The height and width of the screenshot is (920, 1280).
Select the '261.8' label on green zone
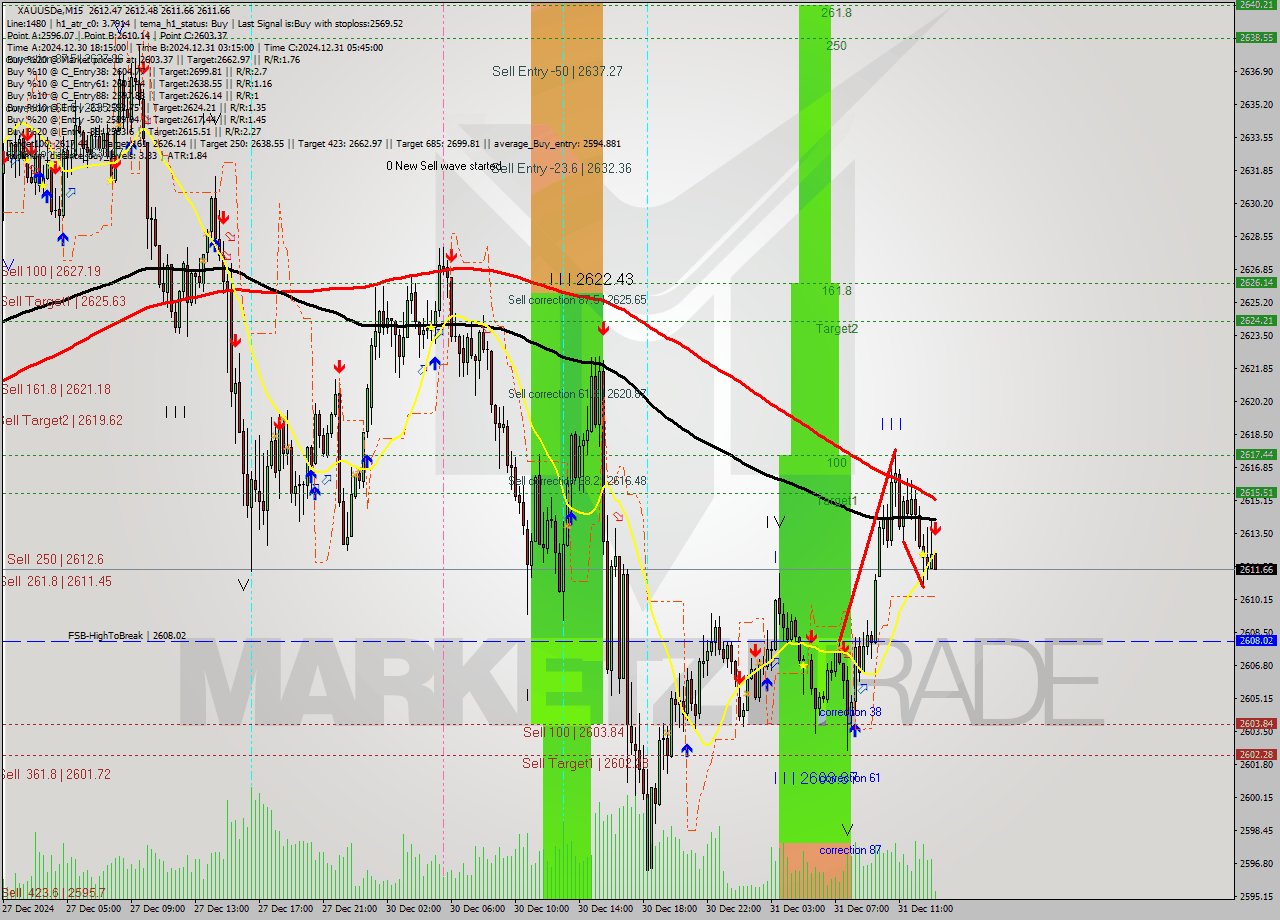point(837,13)
